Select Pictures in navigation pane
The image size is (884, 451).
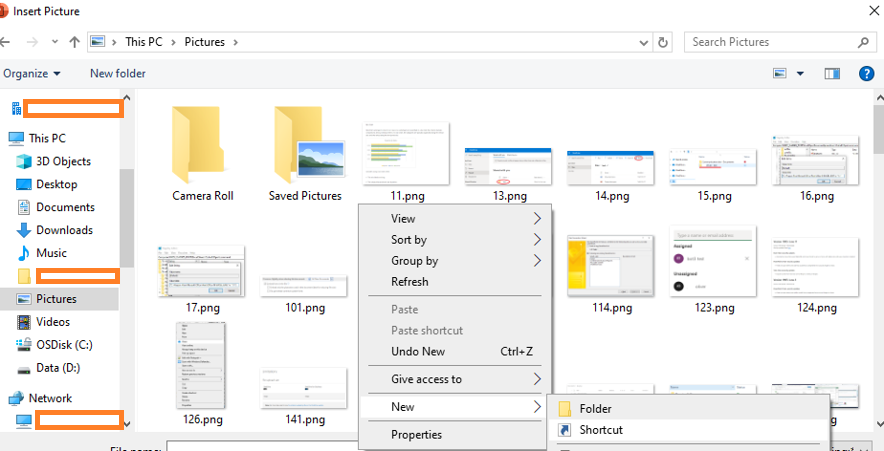[56, 299]
